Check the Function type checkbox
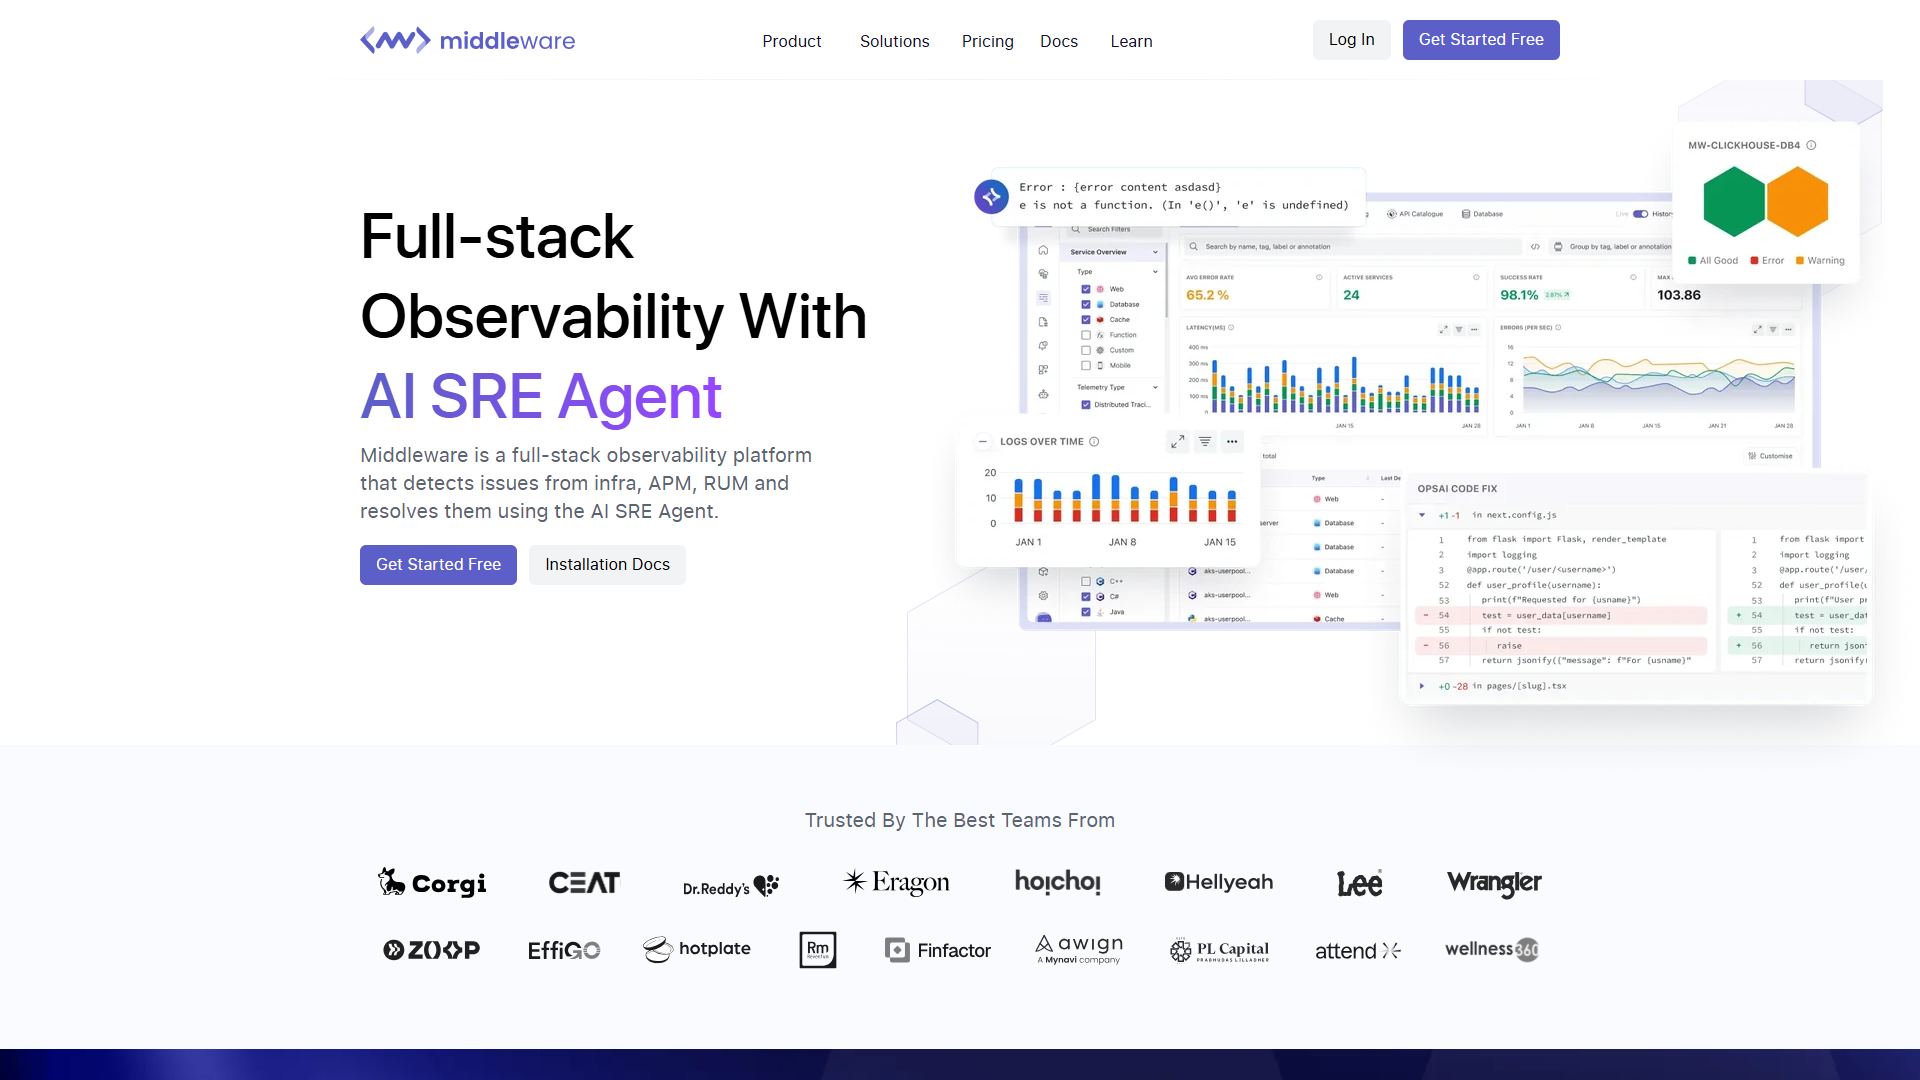Viewport: 1920px width, 1080px height. [1086, 335]
